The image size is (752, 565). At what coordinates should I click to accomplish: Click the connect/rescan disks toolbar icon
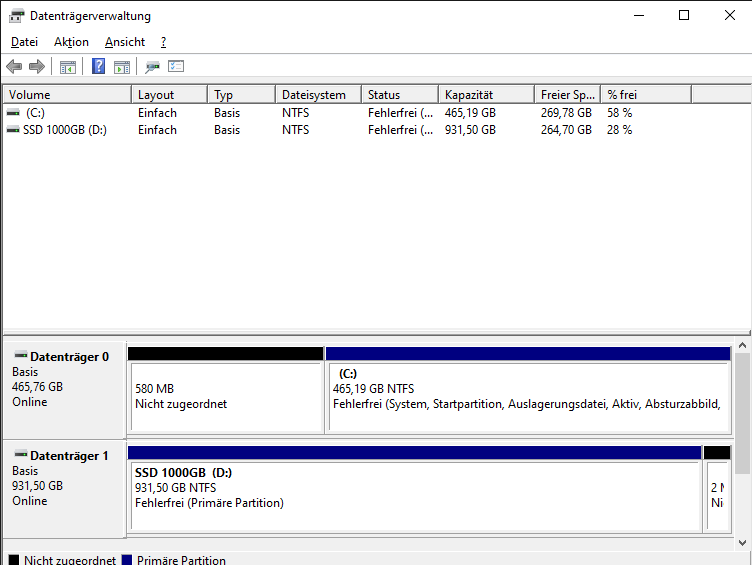153,67
